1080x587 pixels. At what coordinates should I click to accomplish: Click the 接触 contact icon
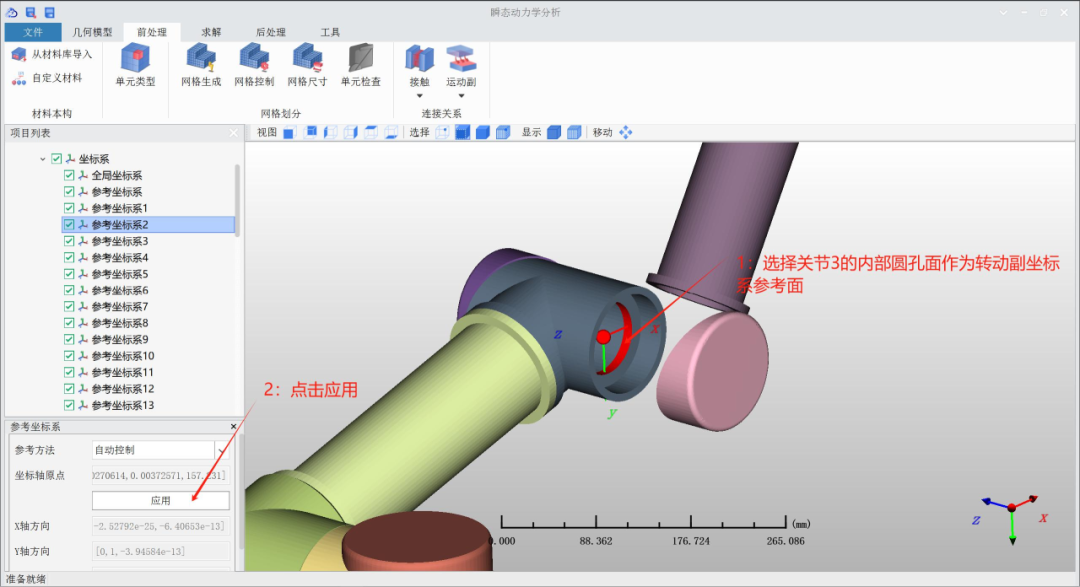click(x=419, y=59)
